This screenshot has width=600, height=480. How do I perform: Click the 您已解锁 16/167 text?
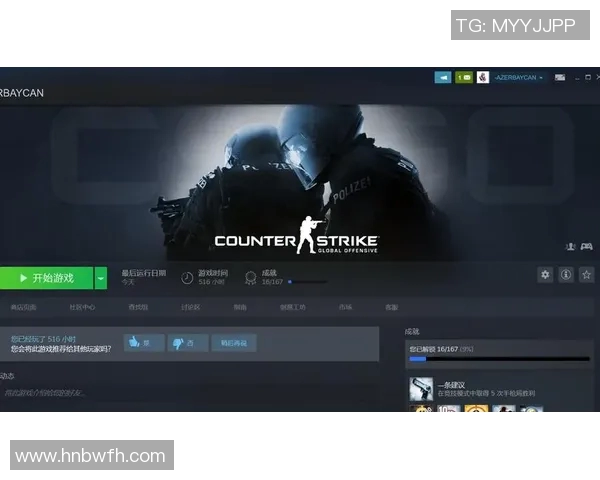[434, 349]
